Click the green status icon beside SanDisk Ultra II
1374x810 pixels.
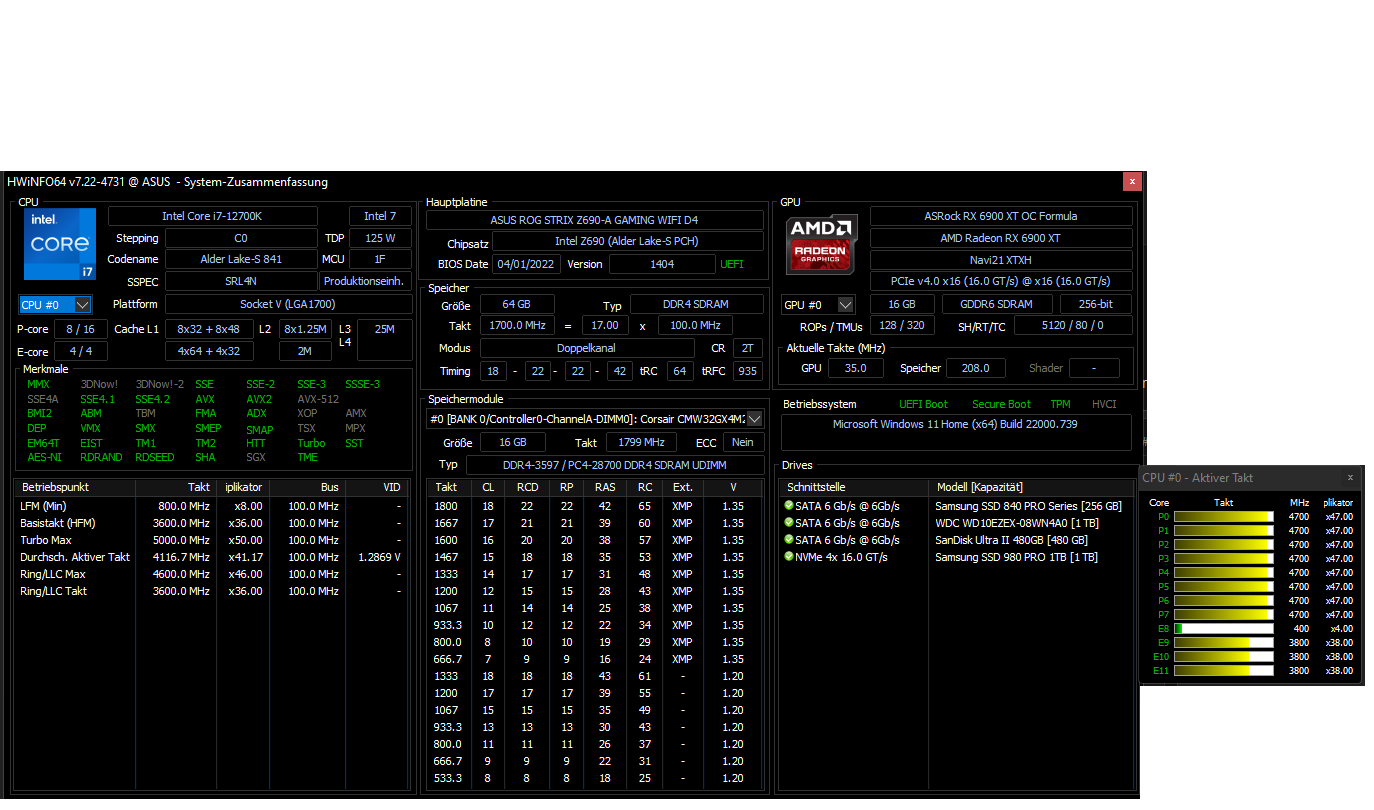point(789,540)
